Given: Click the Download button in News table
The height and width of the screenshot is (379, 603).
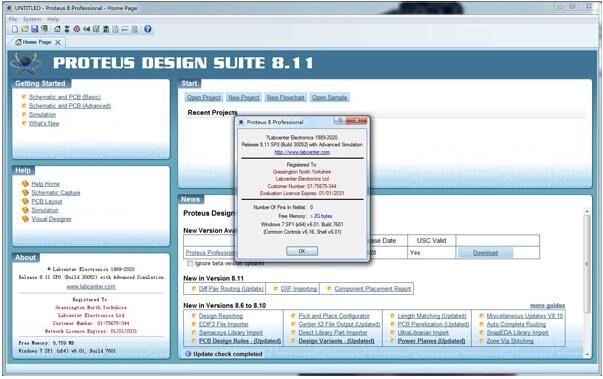Looking at the screenshot, I should click(485, 253).
